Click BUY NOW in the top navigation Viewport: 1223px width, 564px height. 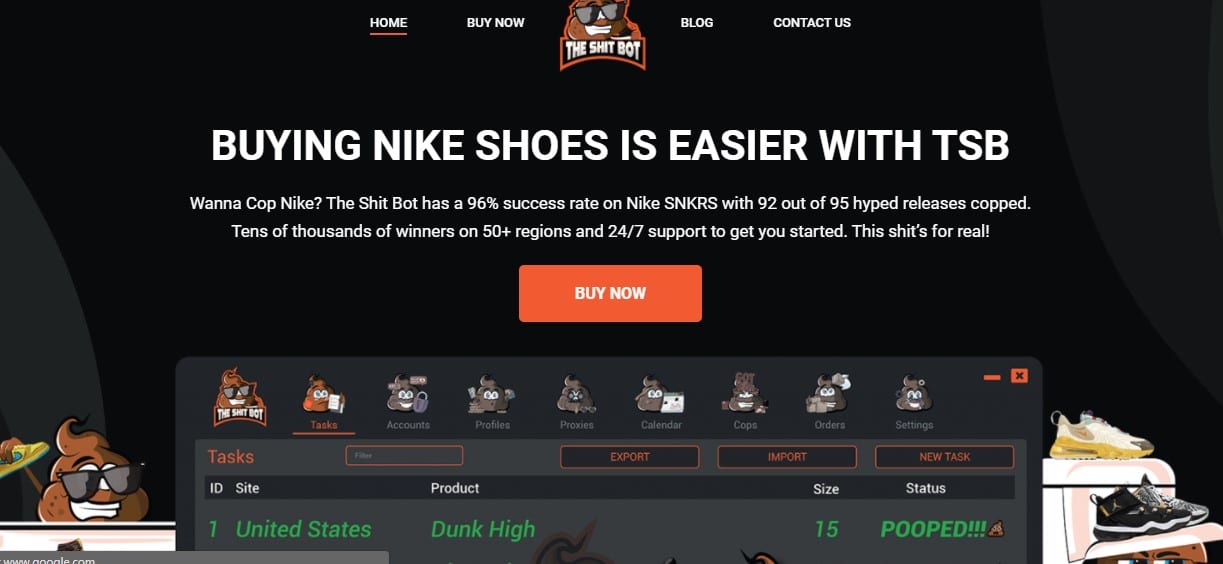coord(495,22)
